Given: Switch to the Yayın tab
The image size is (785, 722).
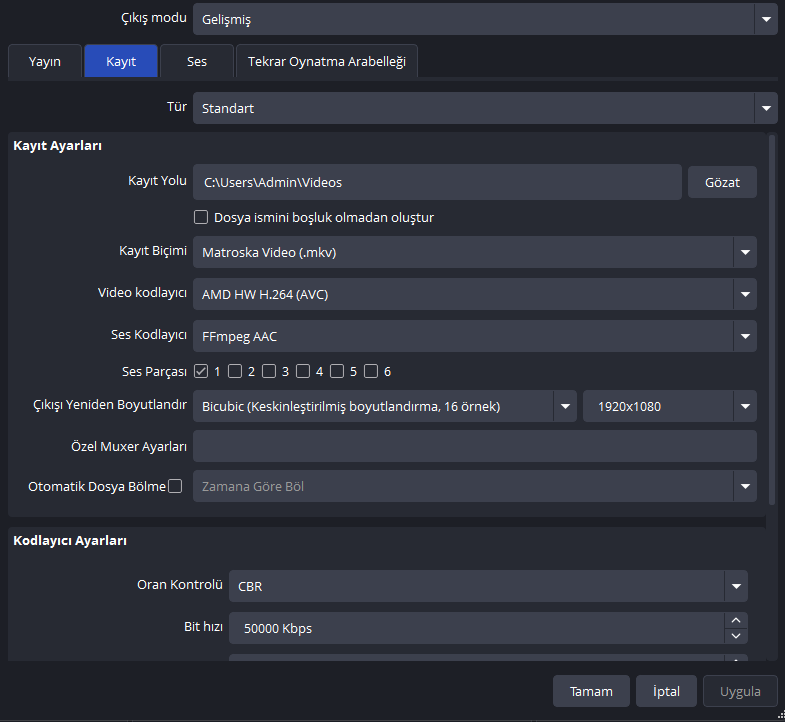Looking at the screenshot, I should 44,62.
